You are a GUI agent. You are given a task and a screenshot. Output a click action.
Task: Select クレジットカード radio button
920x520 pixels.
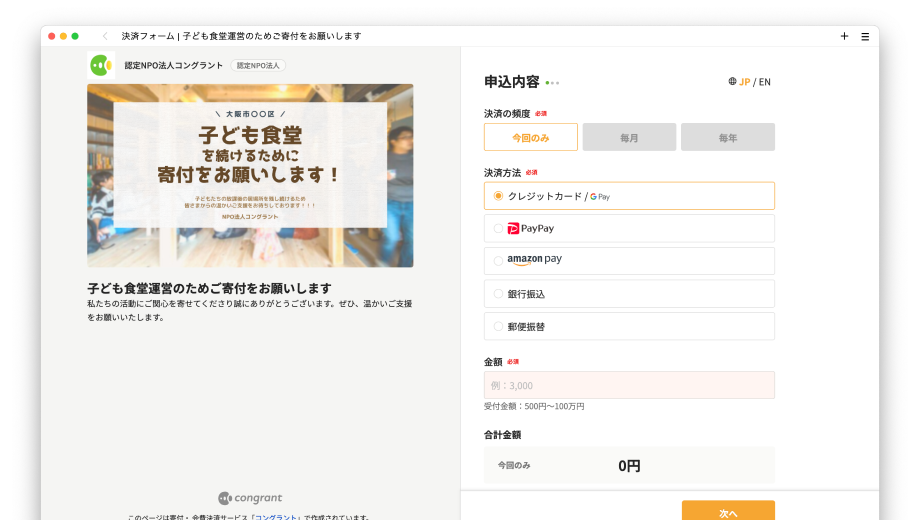click(x=498, y=196)
